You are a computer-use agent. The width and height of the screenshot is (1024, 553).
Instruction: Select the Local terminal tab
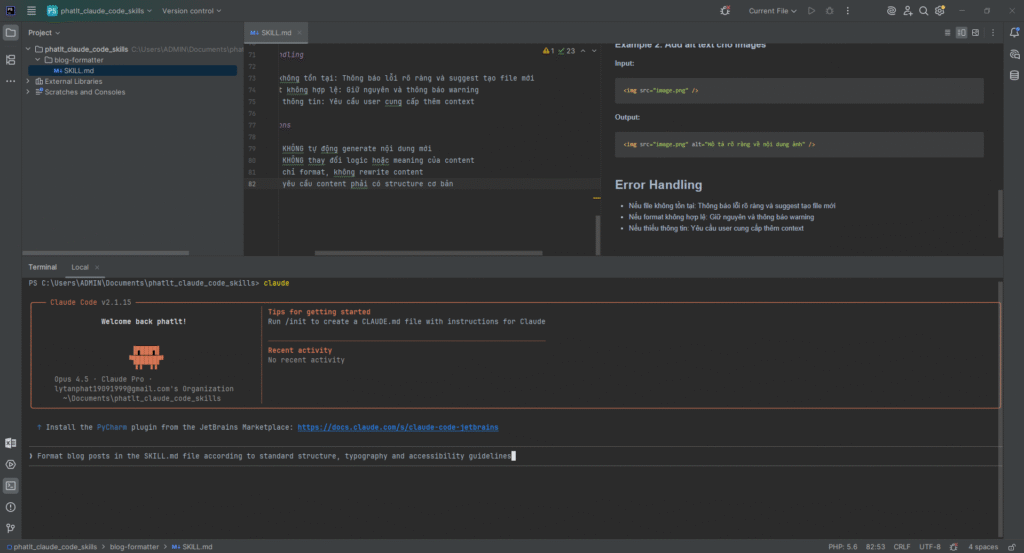78,267
